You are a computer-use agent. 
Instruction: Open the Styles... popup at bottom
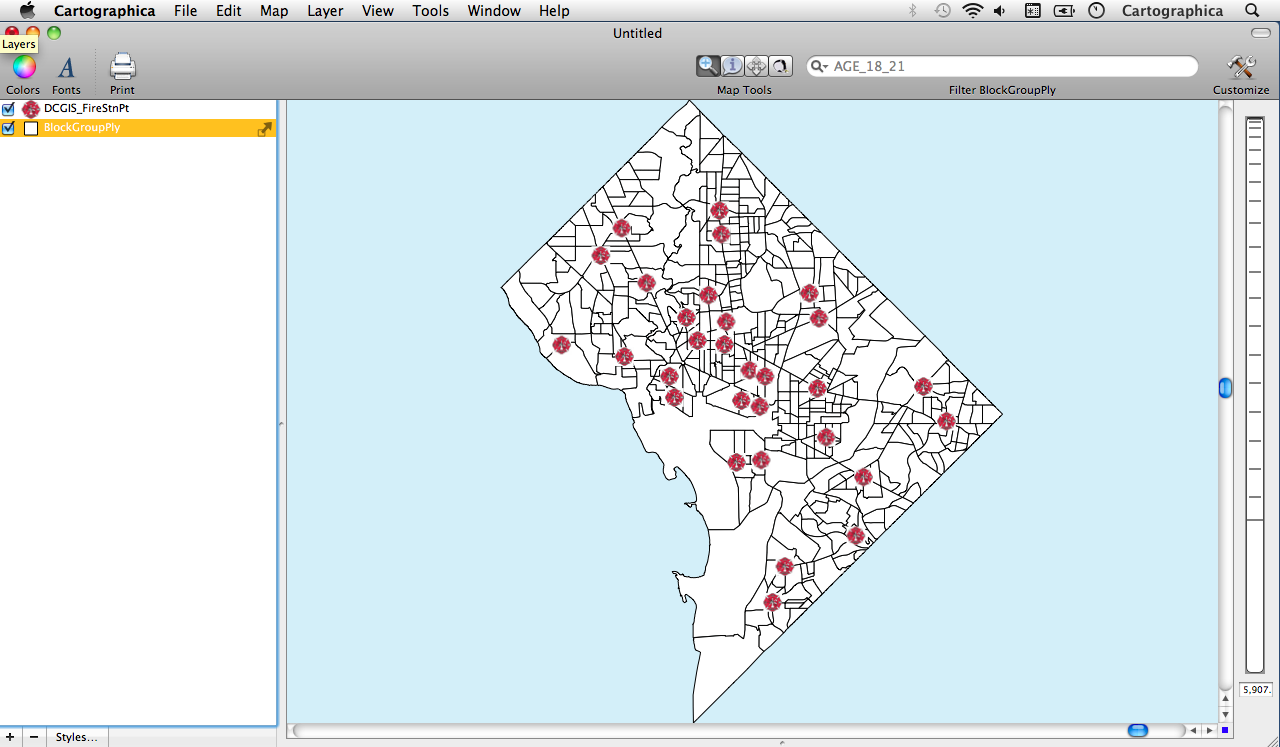click(77, 737)
